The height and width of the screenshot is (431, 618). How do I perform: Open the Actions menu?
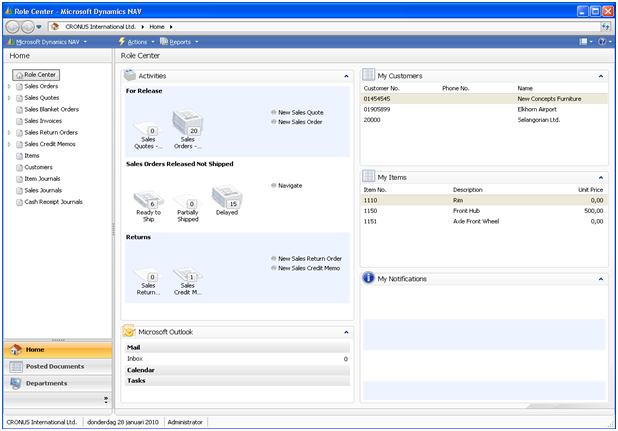136,42
